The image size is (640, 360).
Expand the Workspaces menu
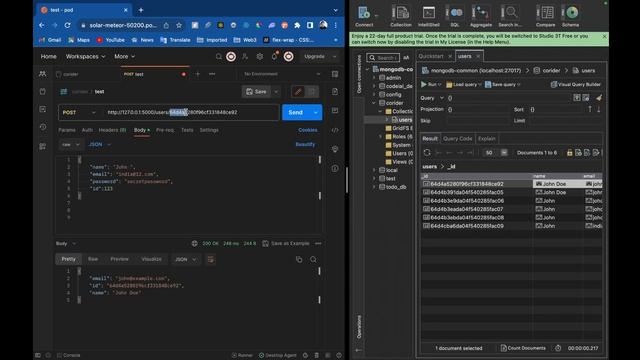pos(85,56)
